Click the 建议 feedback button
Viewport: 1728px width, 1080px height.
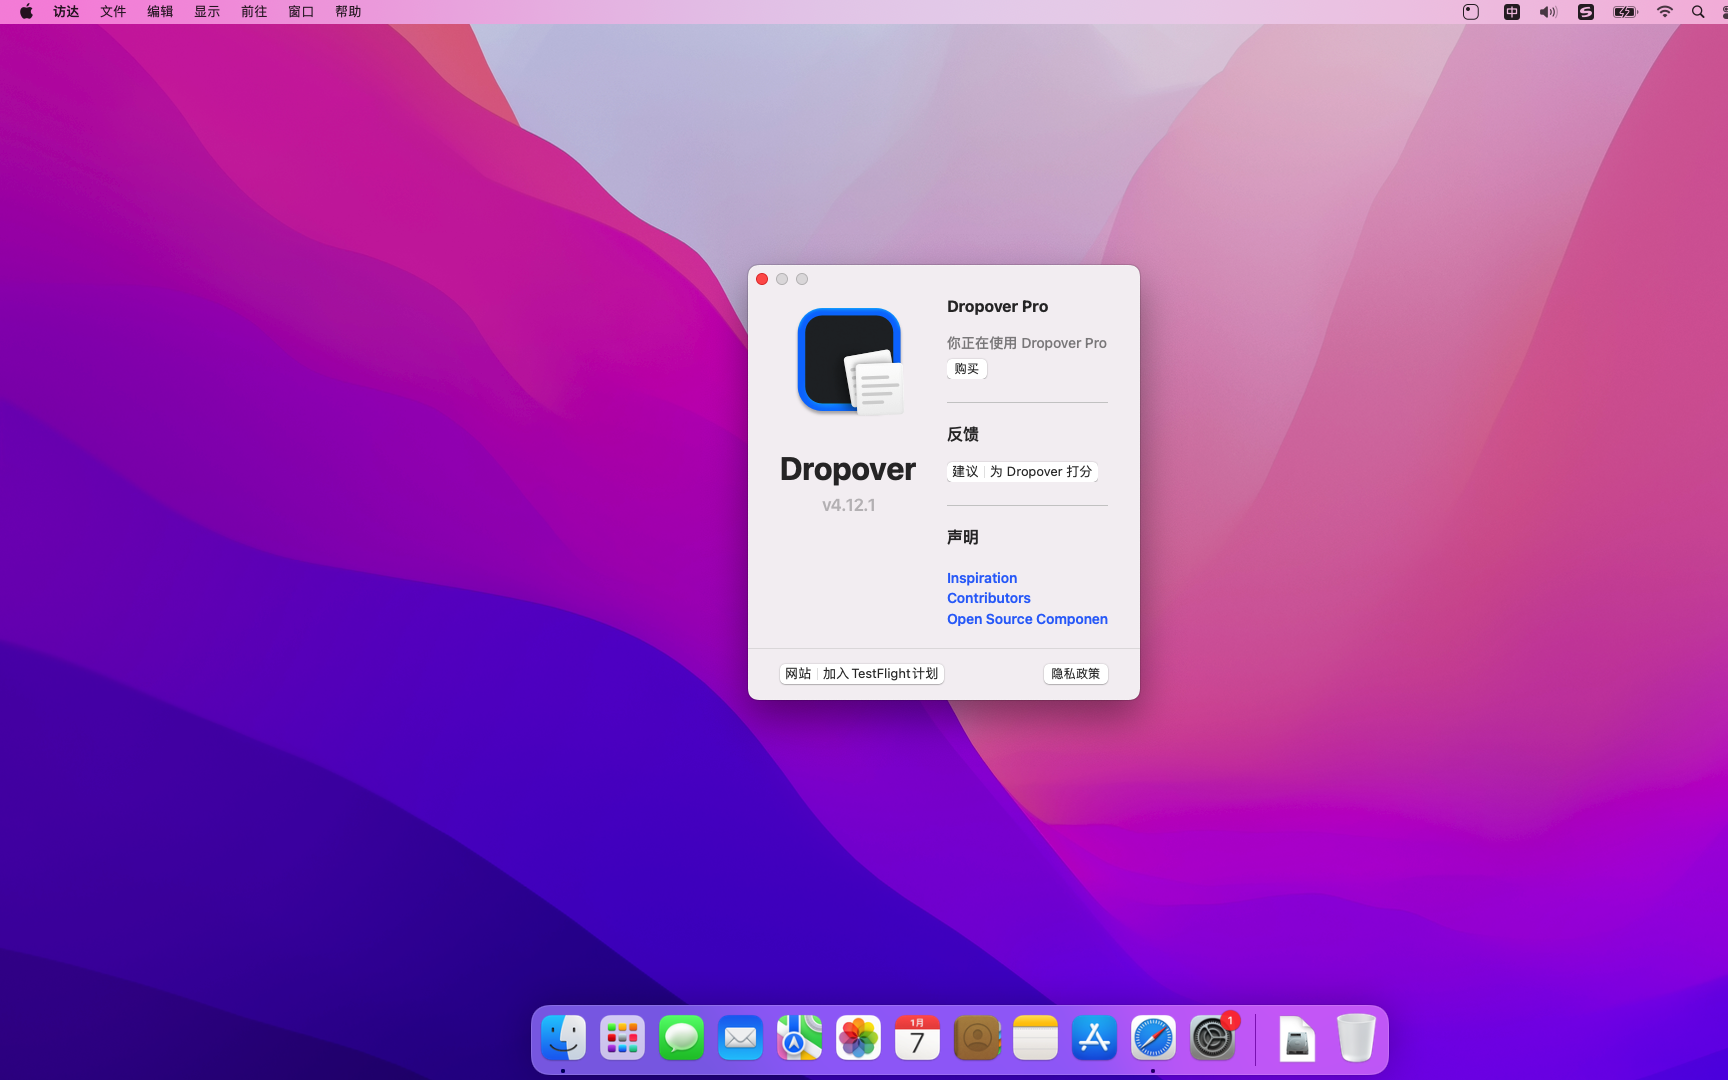tap(965, 472)
